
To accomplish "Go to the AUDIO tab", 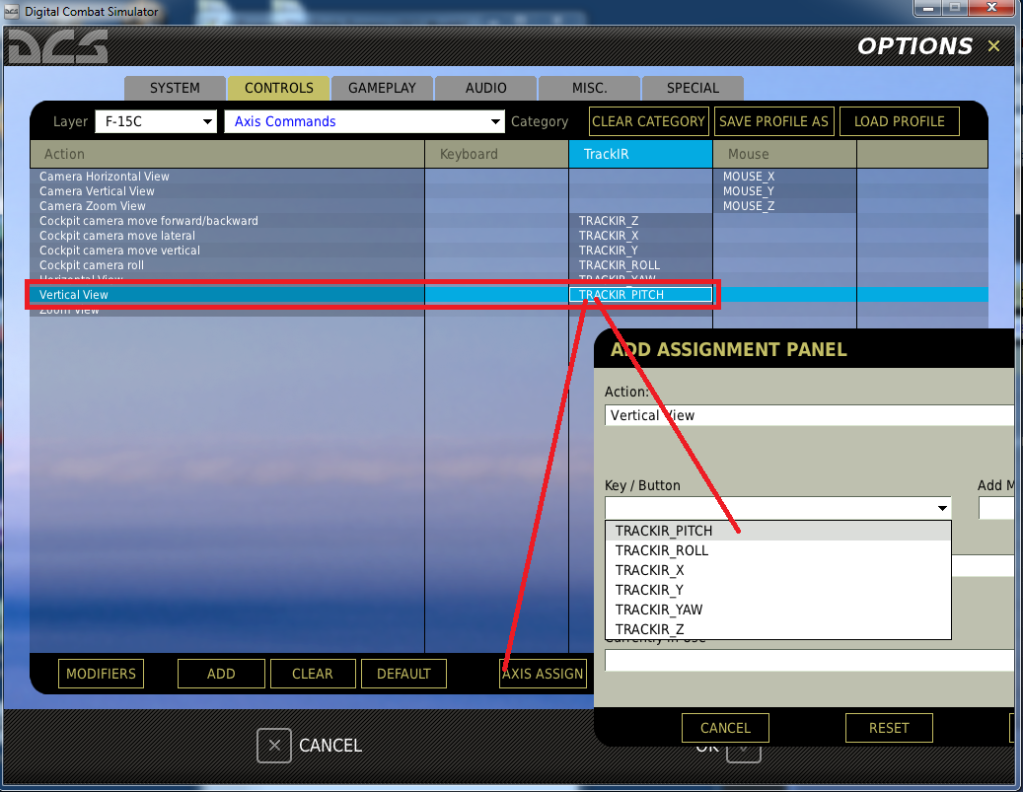I will click(x=486, y=88).
